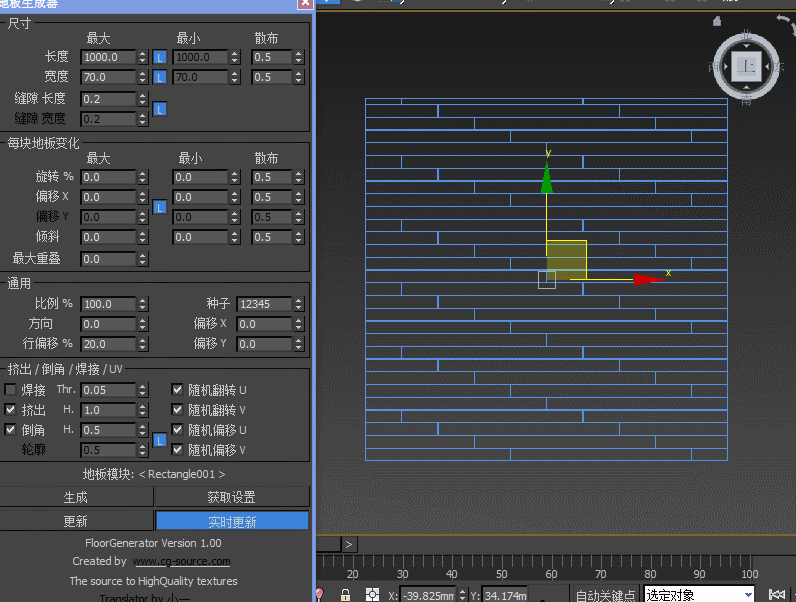Uncheck the 挤出 (extrude) checkbox
Screen dimensions: 796x602
pos(11,409)
